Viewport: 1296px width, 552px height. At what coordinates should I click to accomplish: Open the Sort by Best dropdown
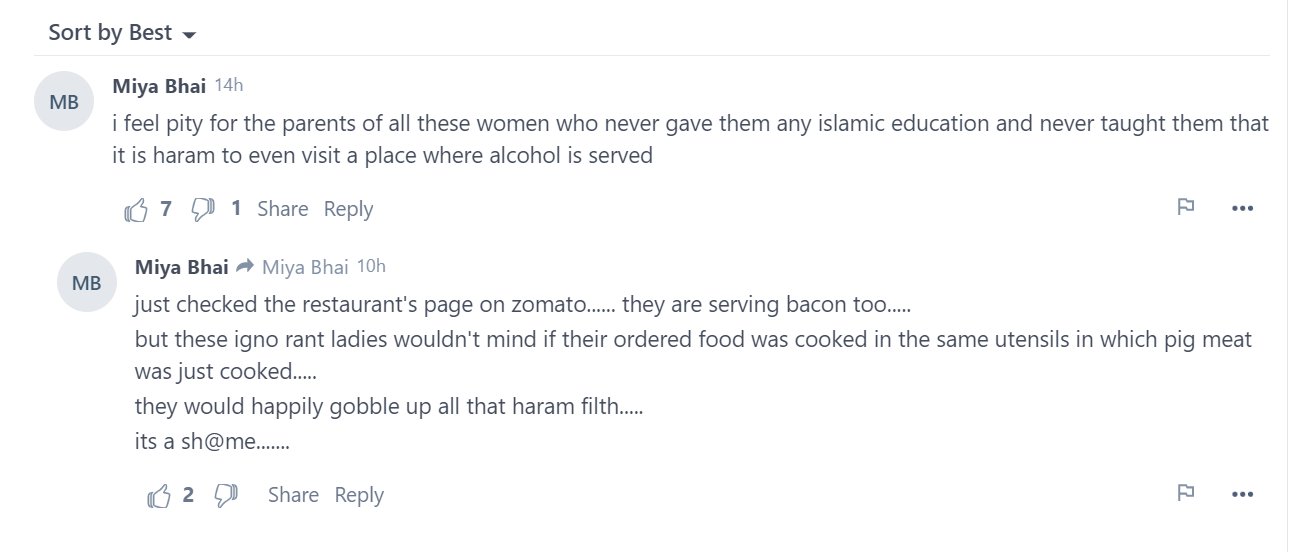[x=122, y=33]
